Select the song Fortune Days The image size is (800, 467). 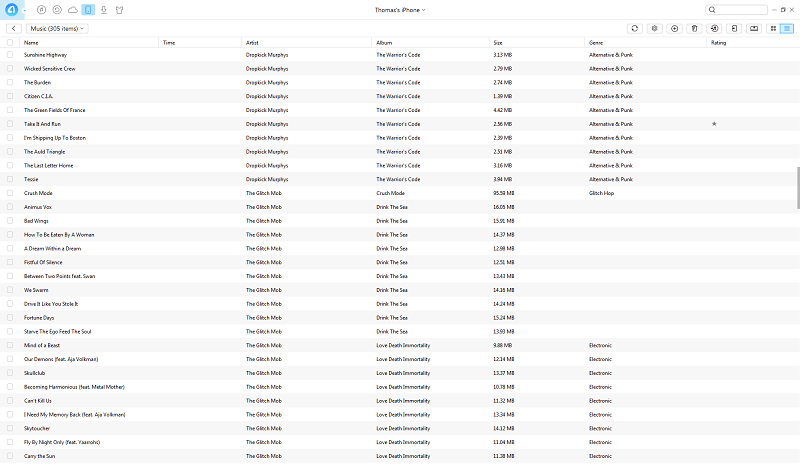[39, 317]
